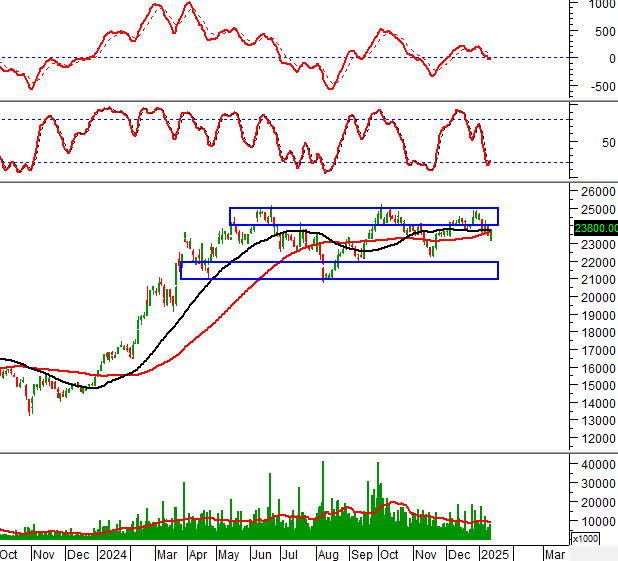Click the 2025 year marker on time axis
This screenshot has height=561, width=618.
(495, 553)
